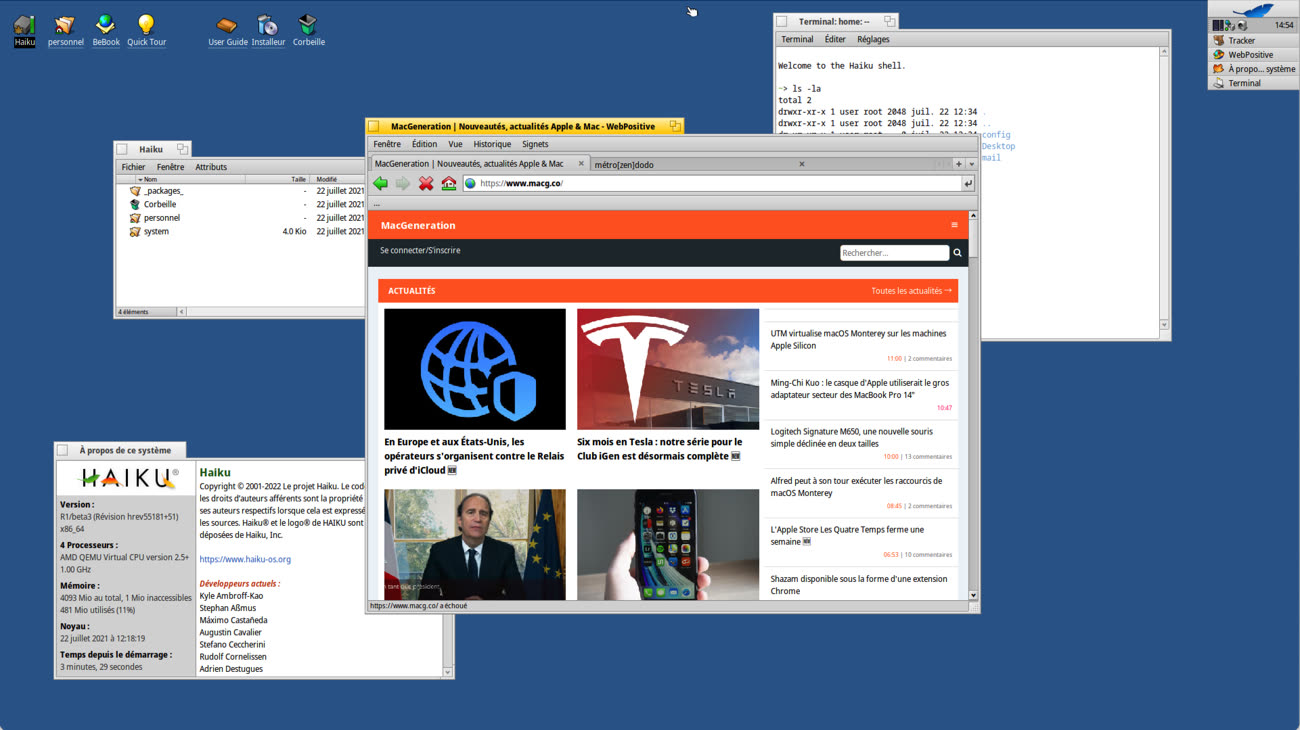Image resolution: width=1300 pixels, height=730 pixels.
Task: Open MacGeneration hamburger menu icon
Action: coord(954,225)
